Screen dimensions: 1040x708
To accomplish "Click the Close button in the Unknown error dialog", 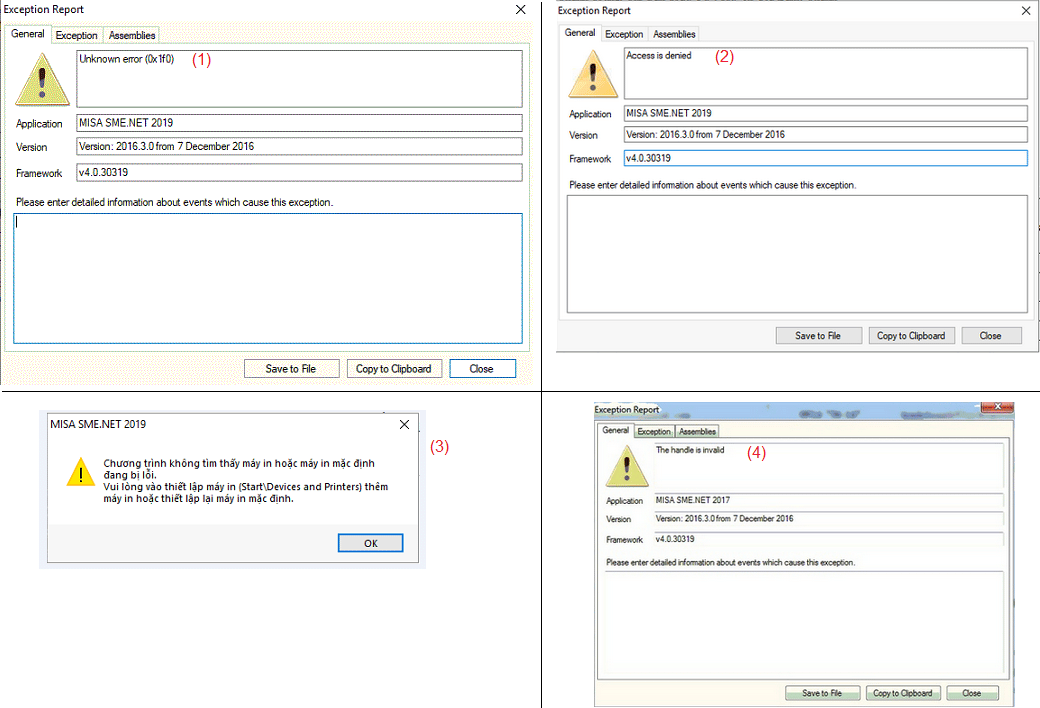I will pos(482,369).
